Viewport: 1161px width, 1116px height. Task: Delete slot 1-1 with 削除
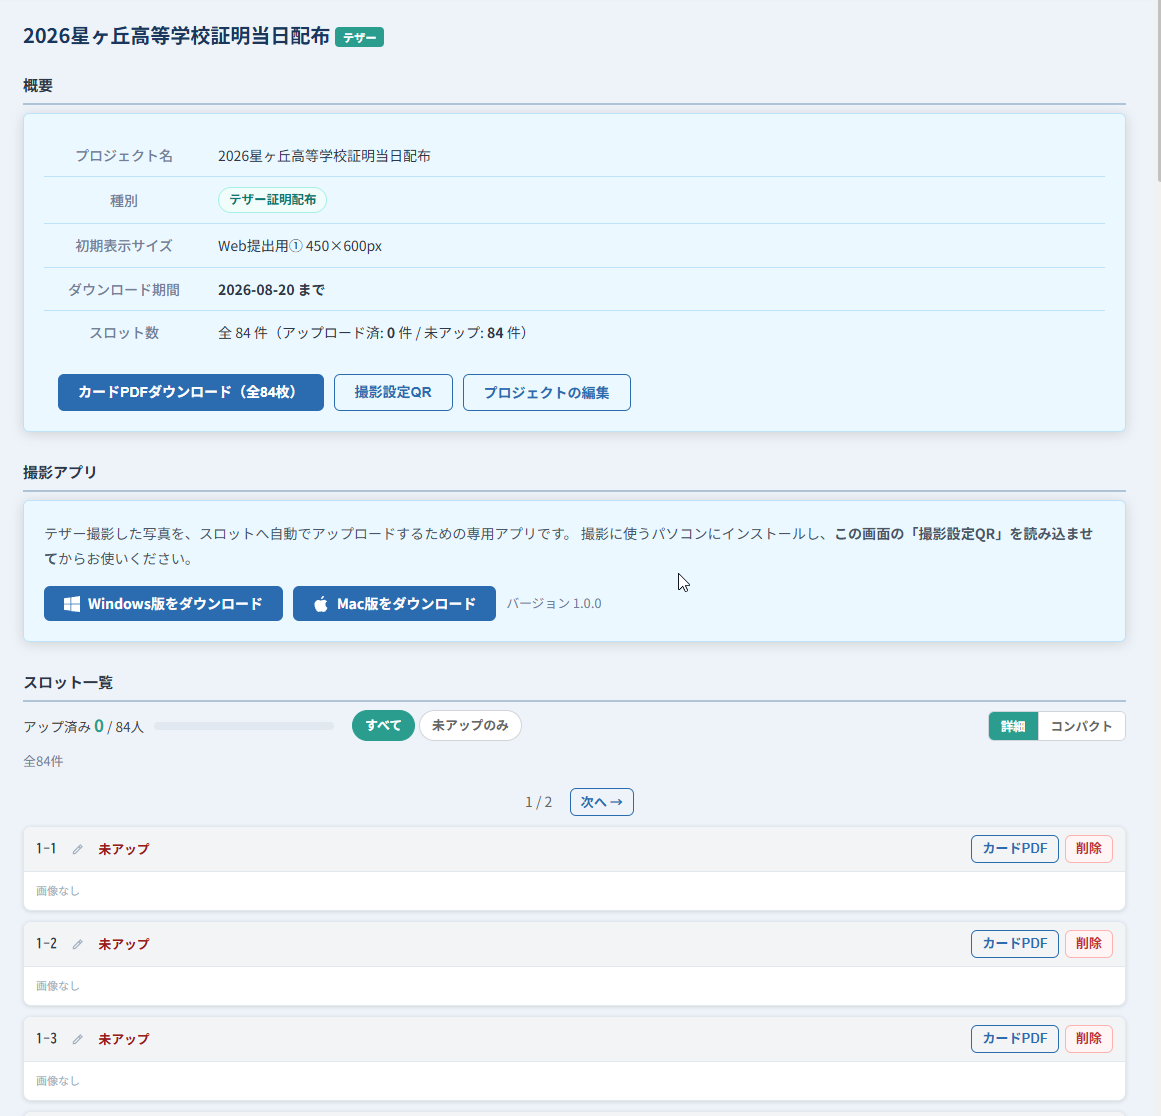pos(1088,849)
